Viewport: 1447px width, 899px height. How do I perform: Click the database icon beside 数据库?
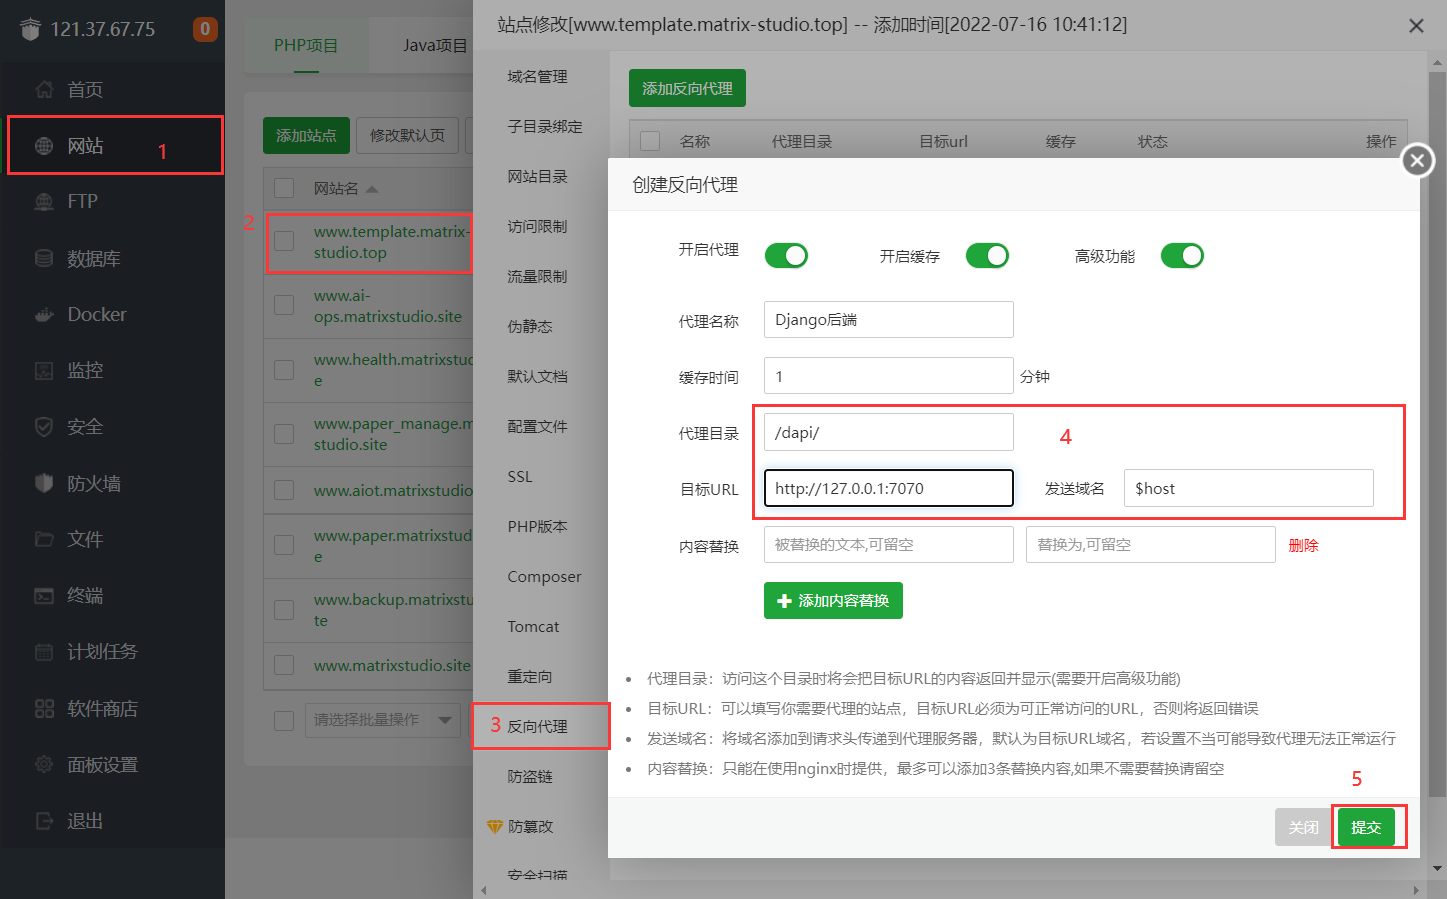tap(44, 258)
